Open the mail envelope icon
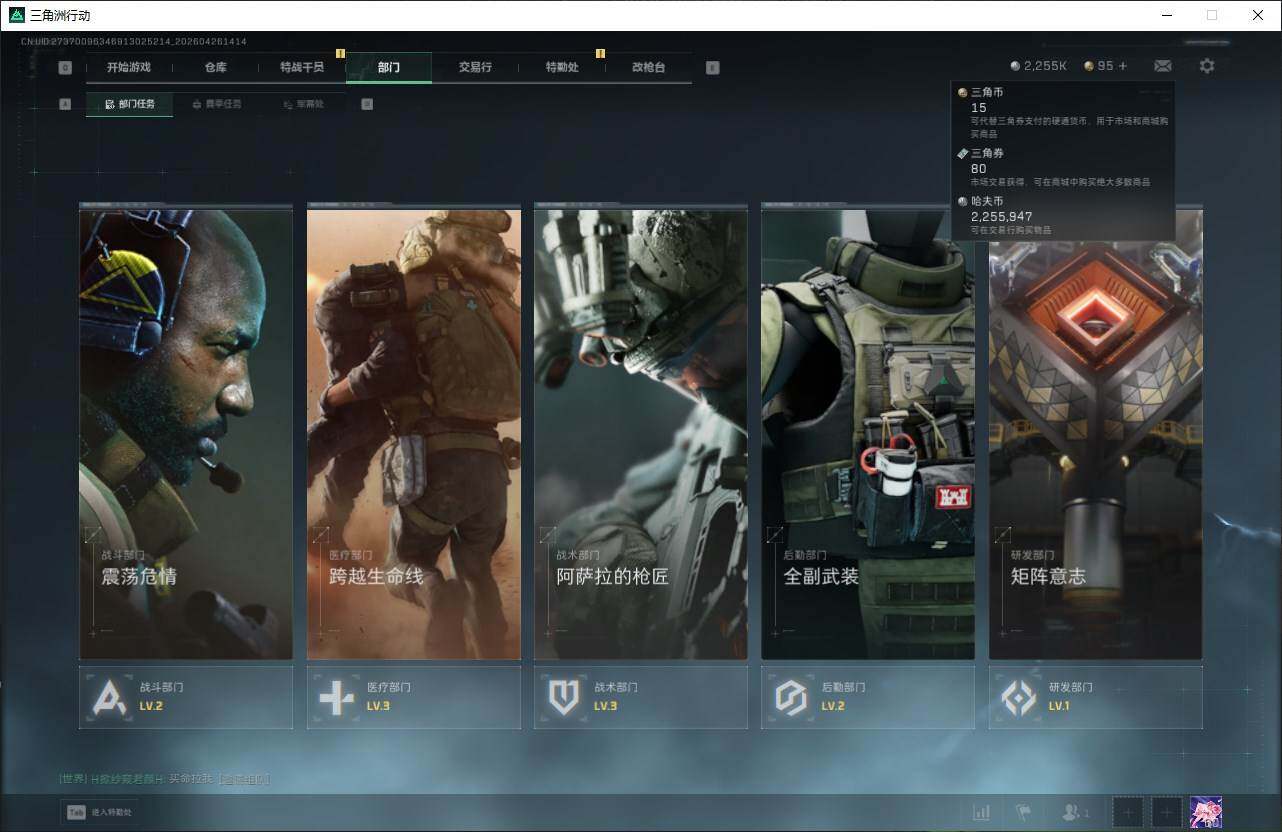 pos(1162,66)
